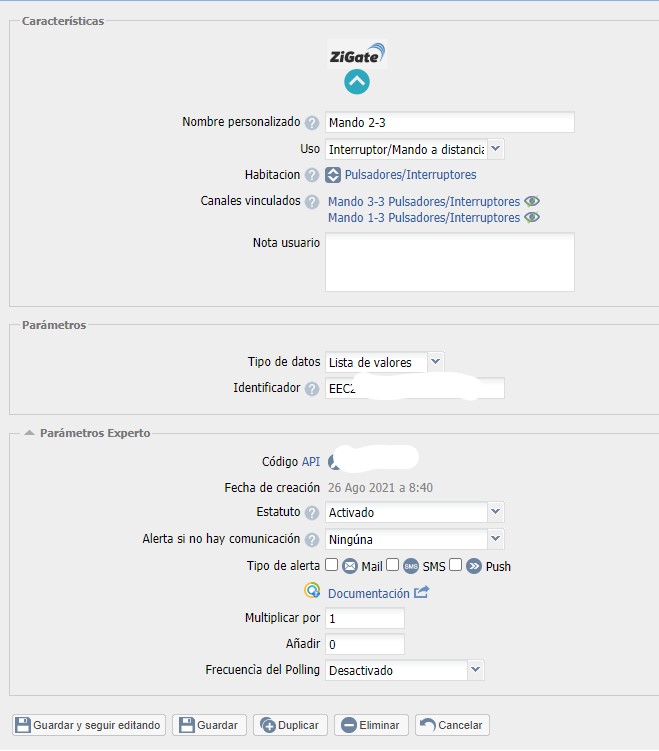The height and width of the screenshot is (751, 659).
Task: Click help icon beside Identificador label
Action: [x=312, y=389]
